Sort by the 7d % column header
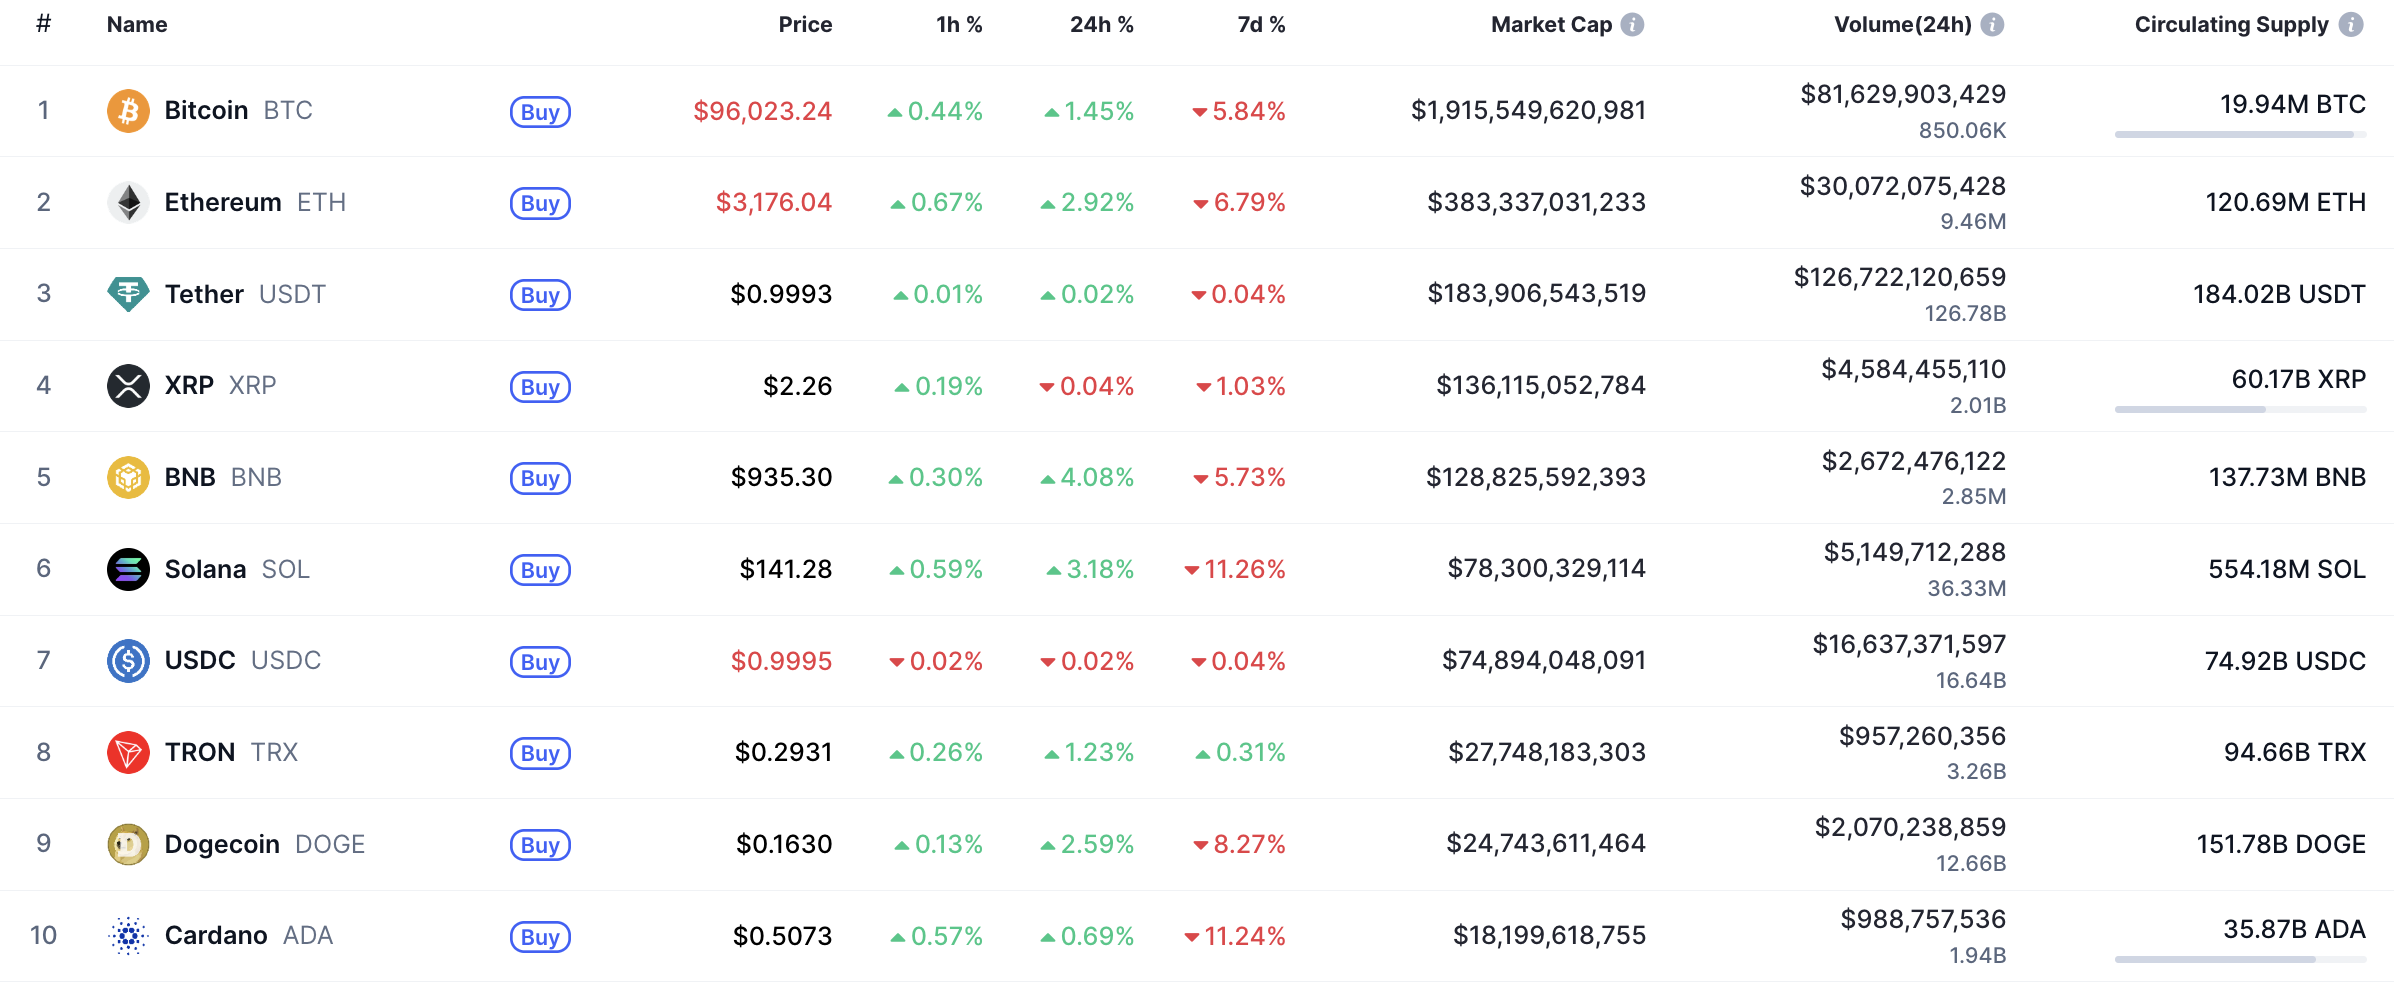Image resolution: width=2394 pixels, height=982 pixels. [x=1260, y=25]
